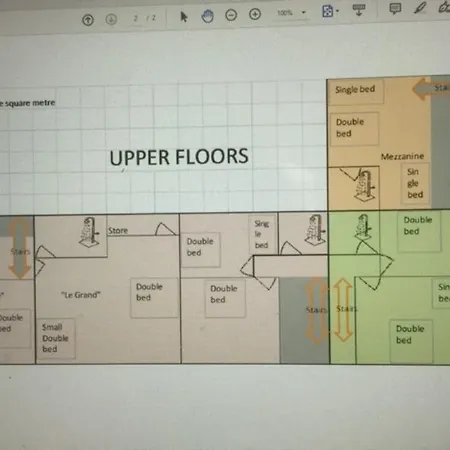The image size is (450, 450).
Task: Click the Mezzanine label
Action: (402, 156)
